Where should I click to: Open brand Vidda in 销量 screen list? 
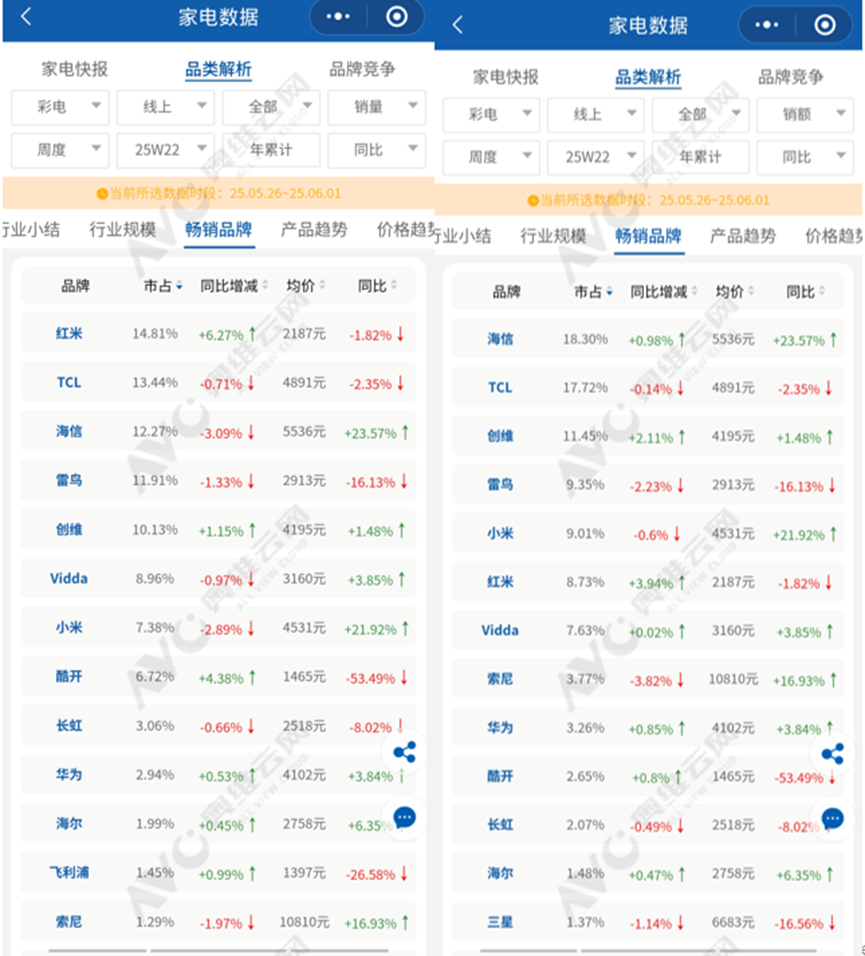69,579
